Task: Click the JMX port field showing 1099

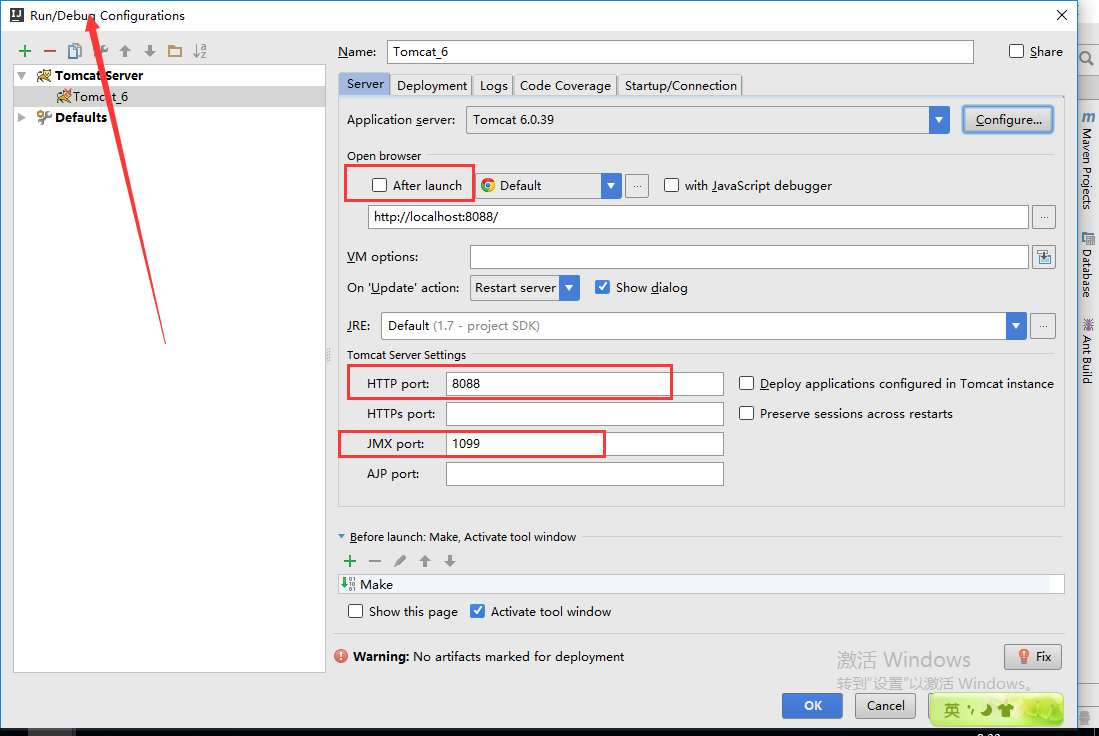Action: click(x=585, y=444)
